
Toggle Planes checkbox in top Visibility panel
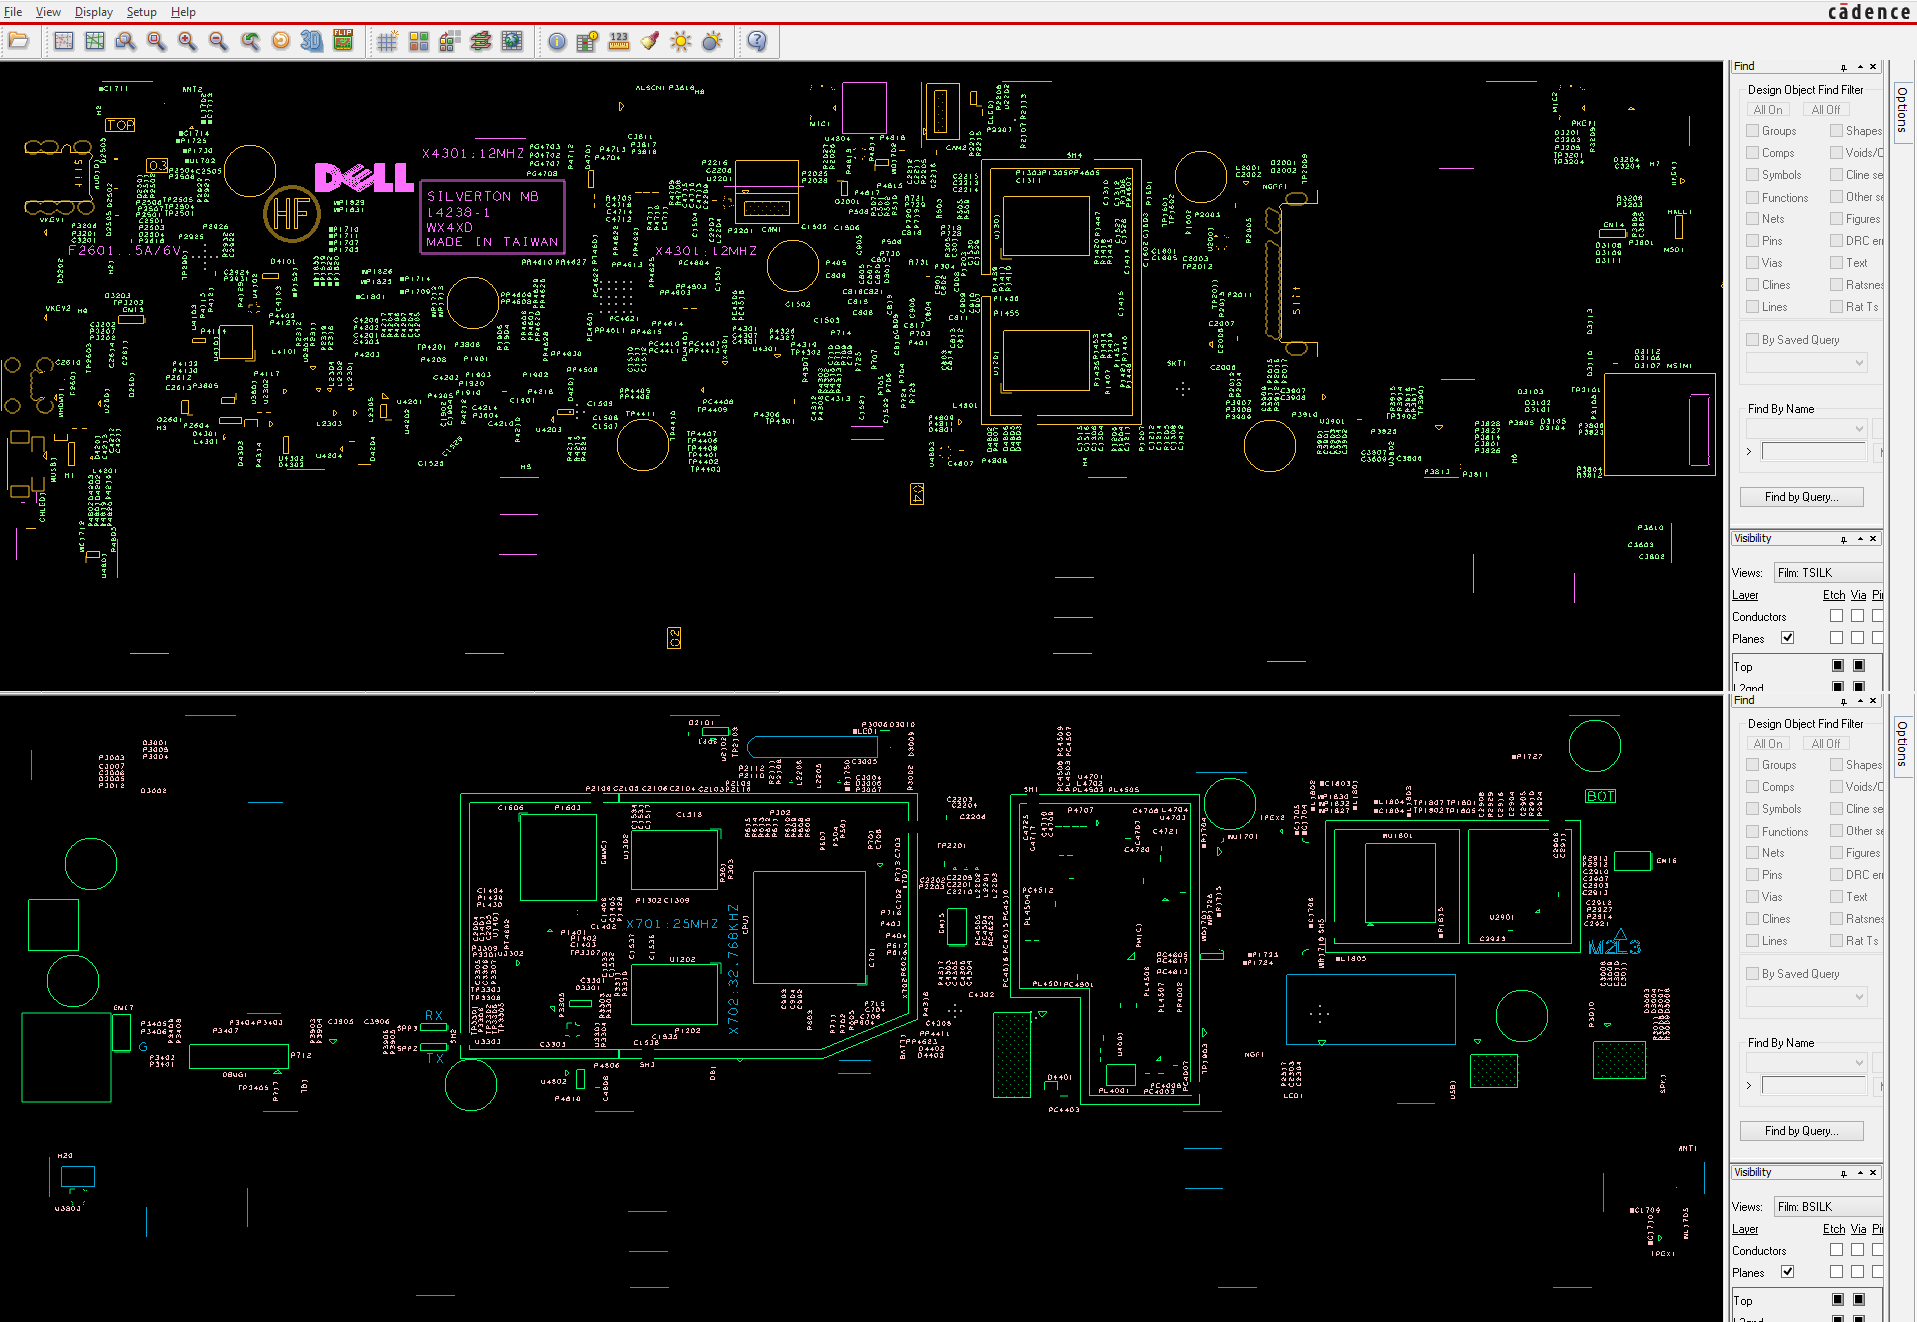[x=1787, y=638]
